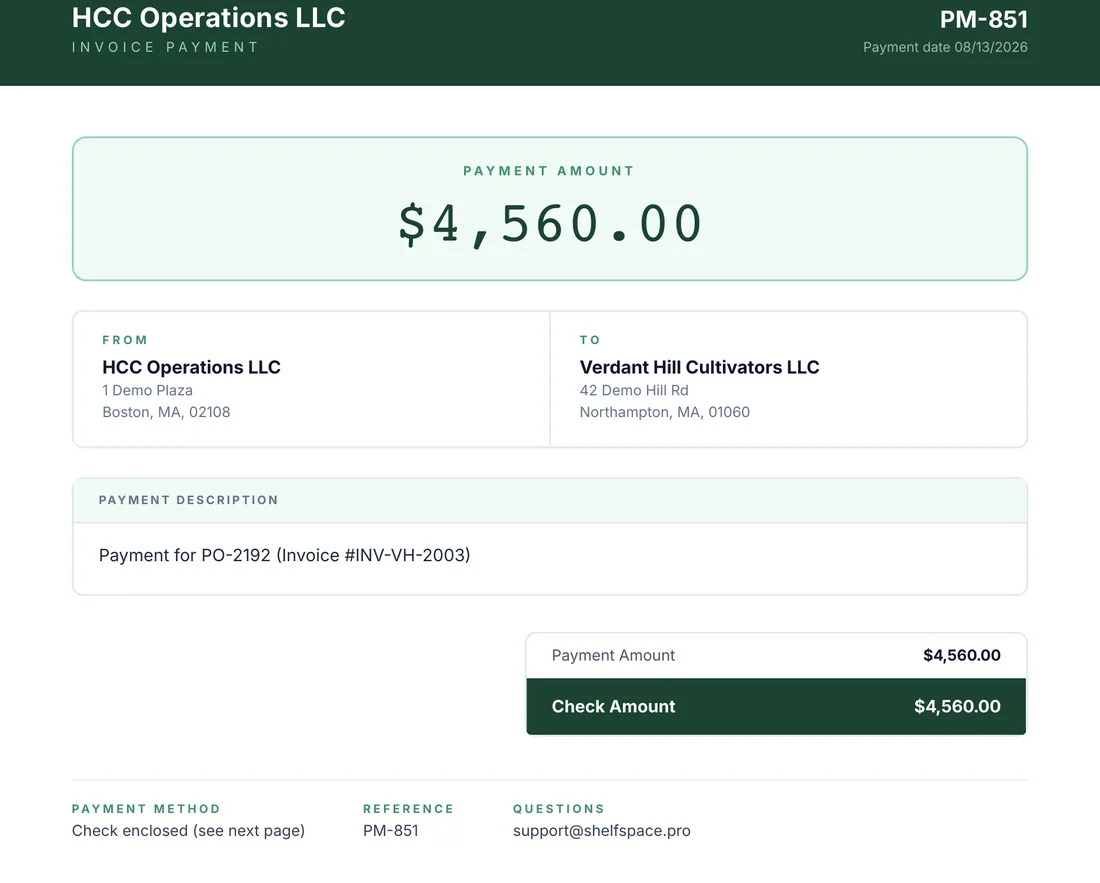Select the Verdant Hill Cultivators LLC name
The height and width of the screenshot is (883, 1100).
coord(699,367)
